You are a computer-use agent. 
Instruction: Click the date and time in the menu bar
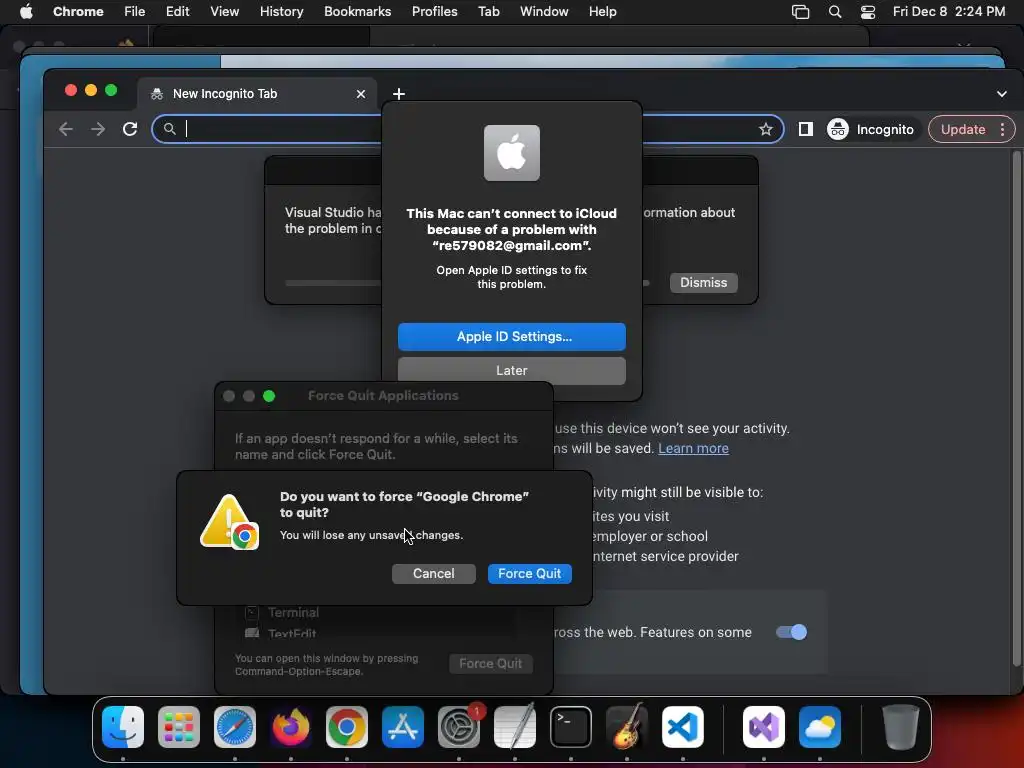click(x=949, y=12)
